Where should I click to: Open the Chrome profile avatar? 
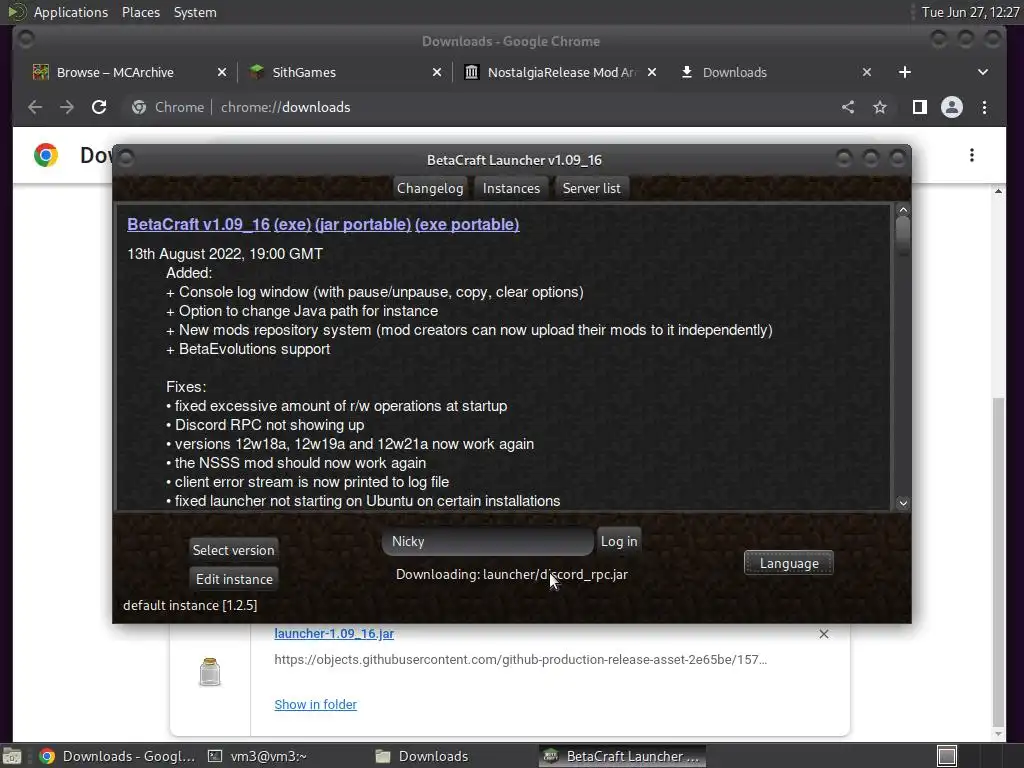[952, 107]
